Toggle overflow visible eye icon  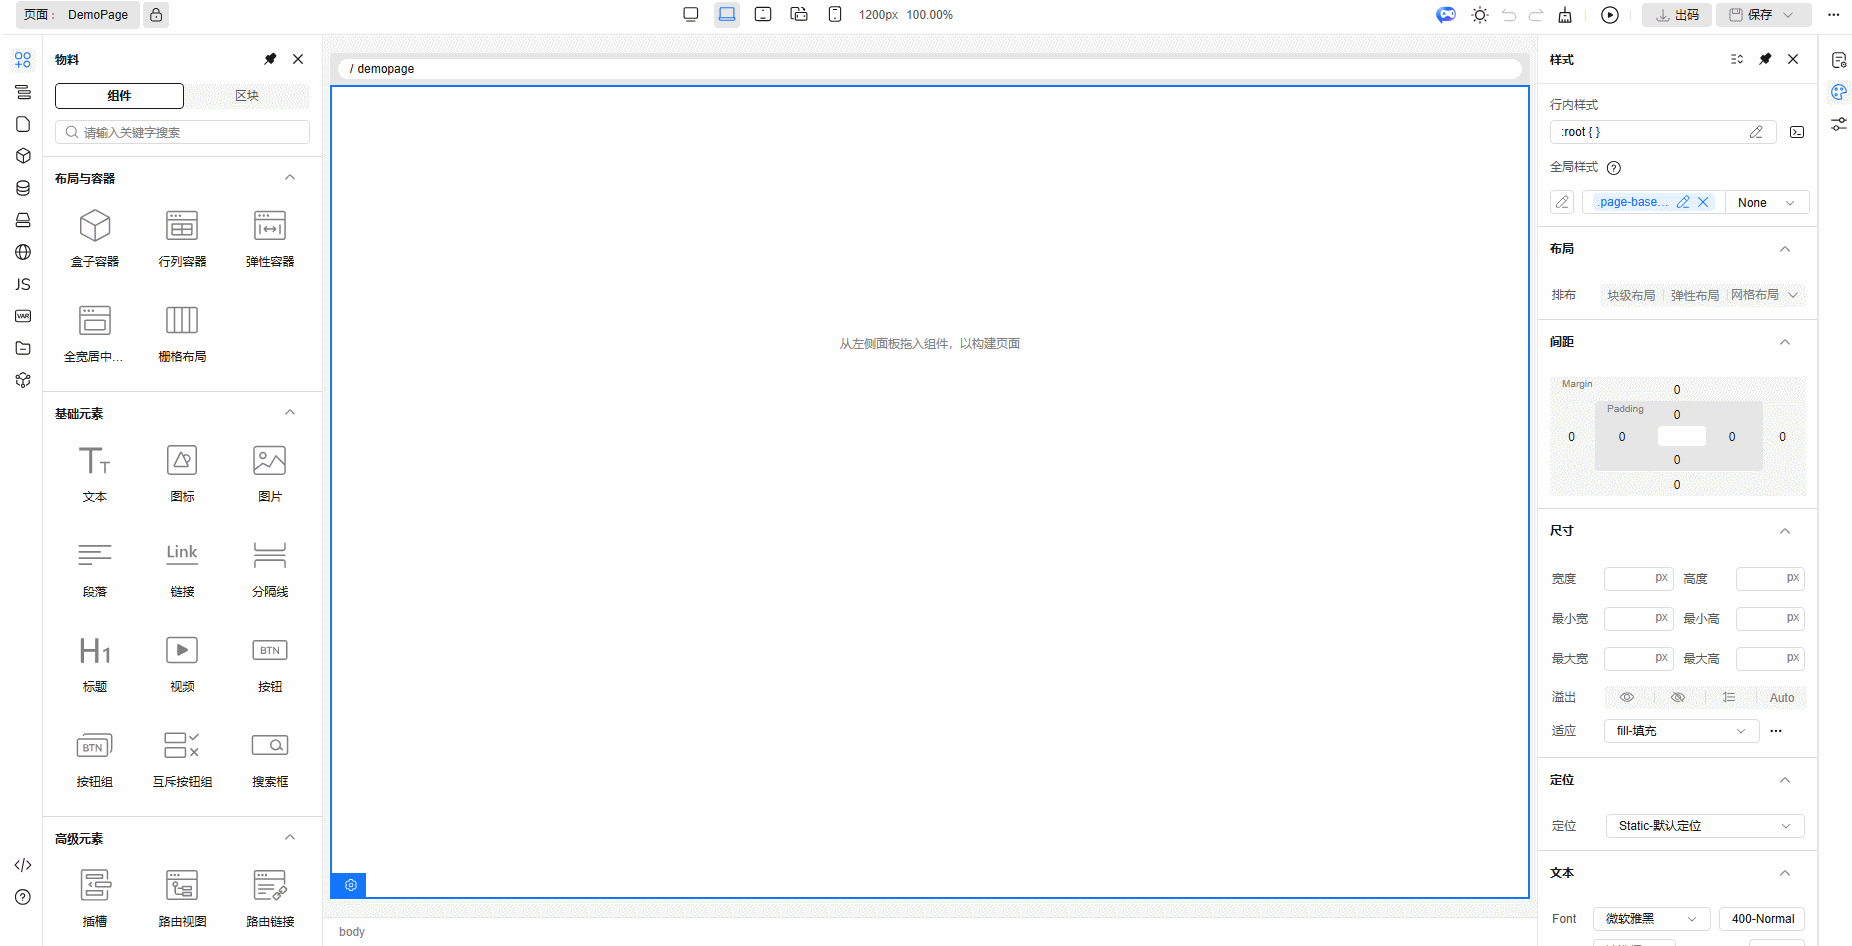(x=1627, y=697)
